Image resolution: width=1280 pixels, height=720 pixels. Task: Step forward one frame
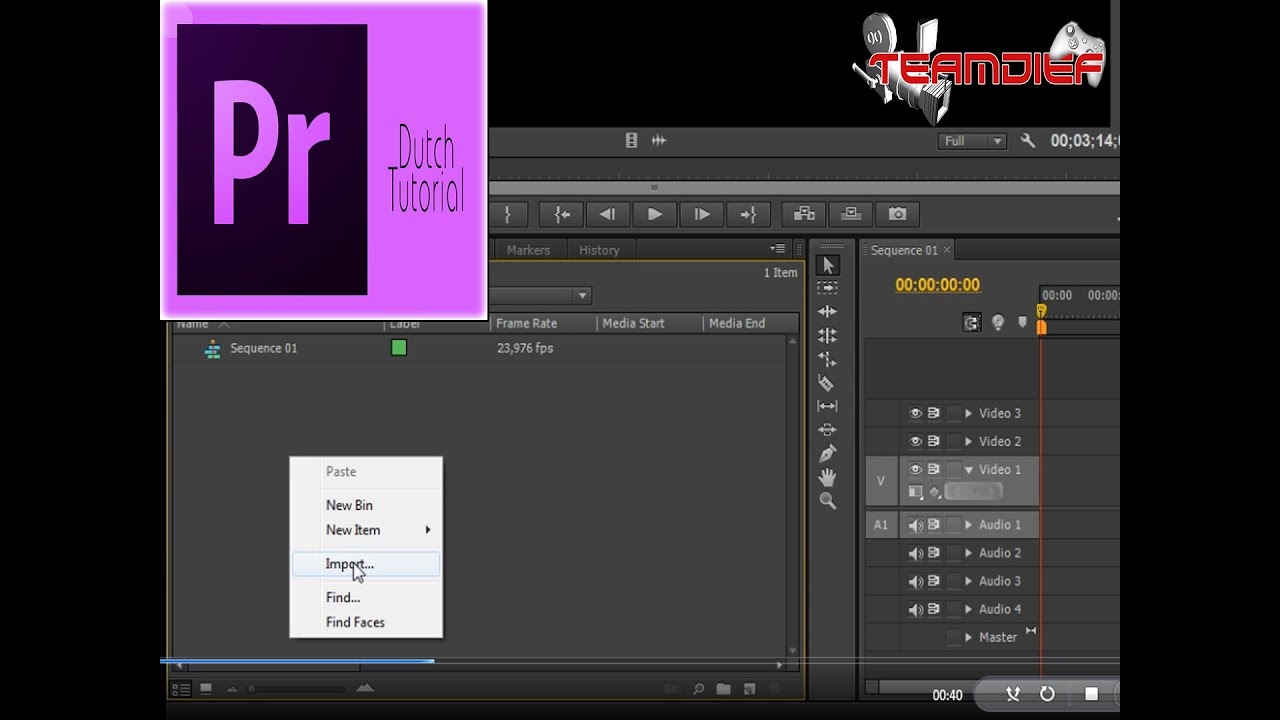[702, 214]
